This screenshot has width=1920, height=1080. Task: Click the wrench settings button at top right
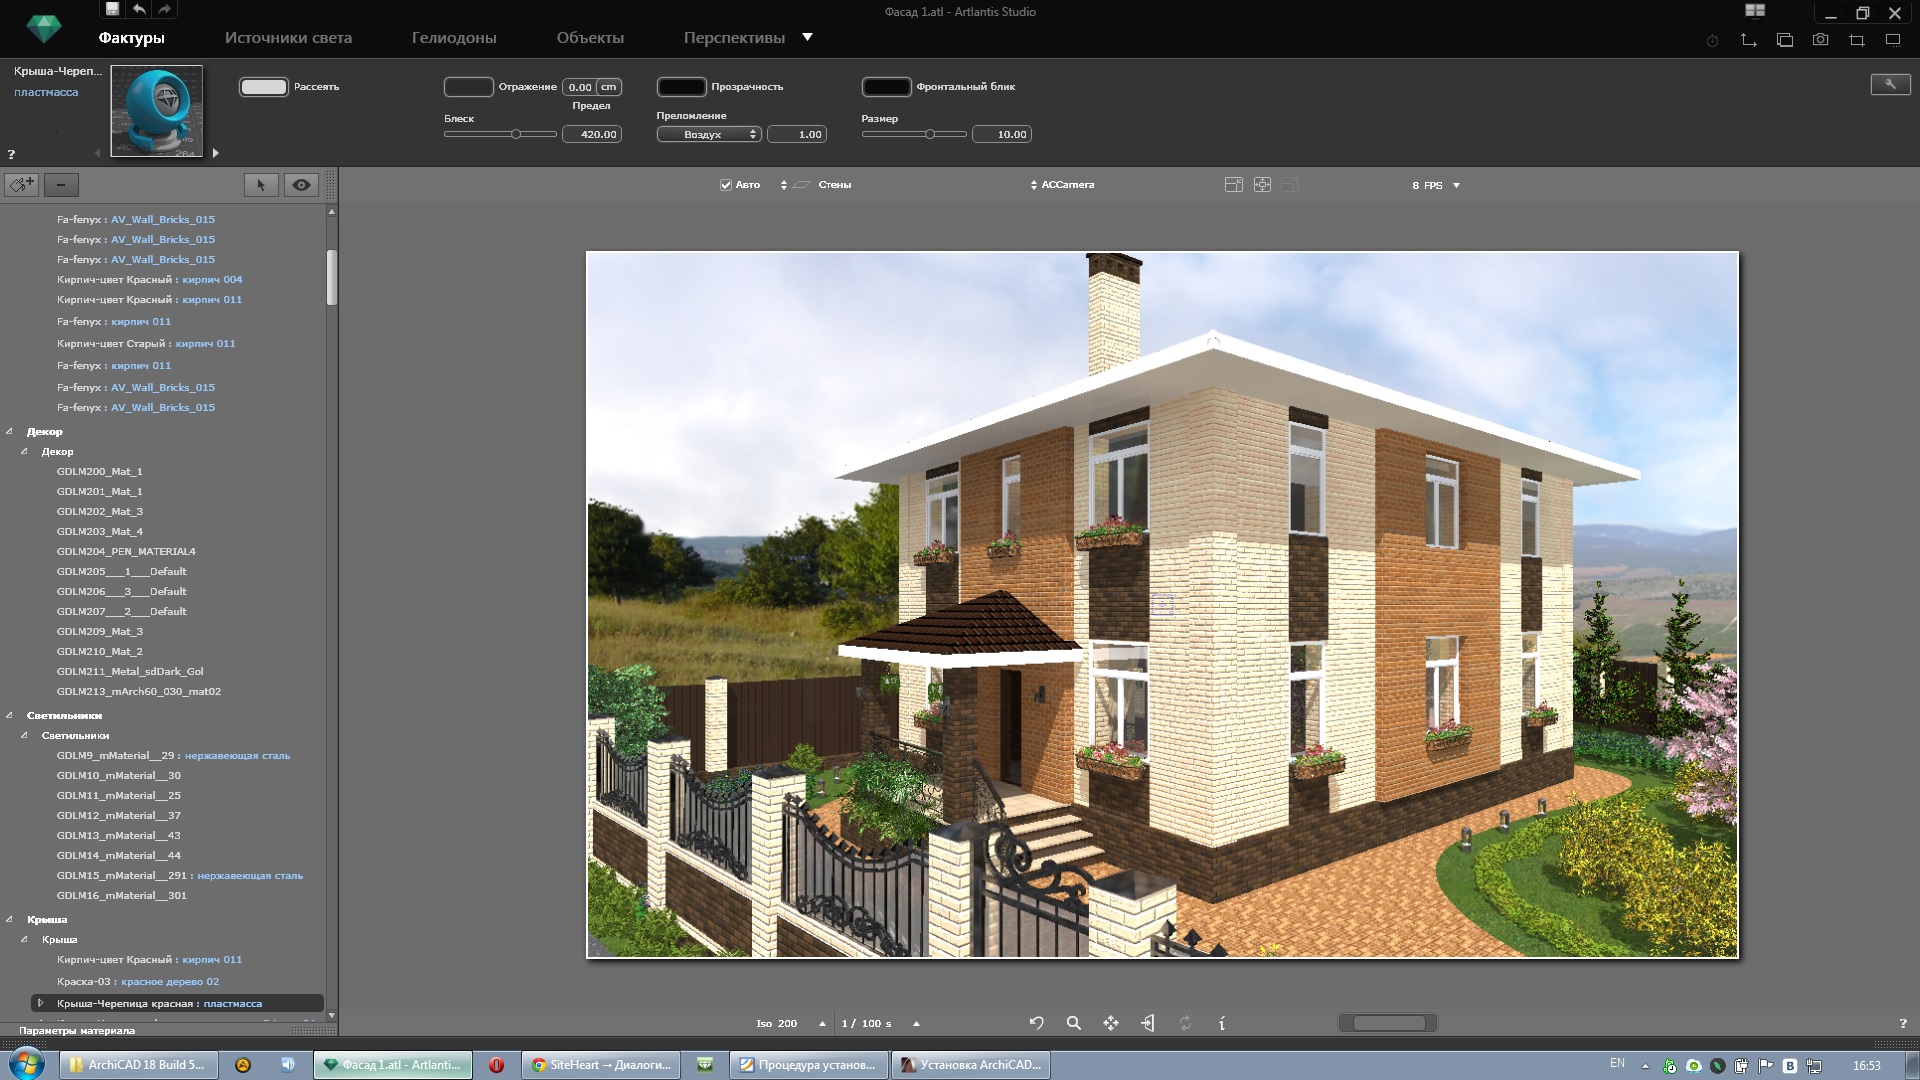click(1890, 85)
